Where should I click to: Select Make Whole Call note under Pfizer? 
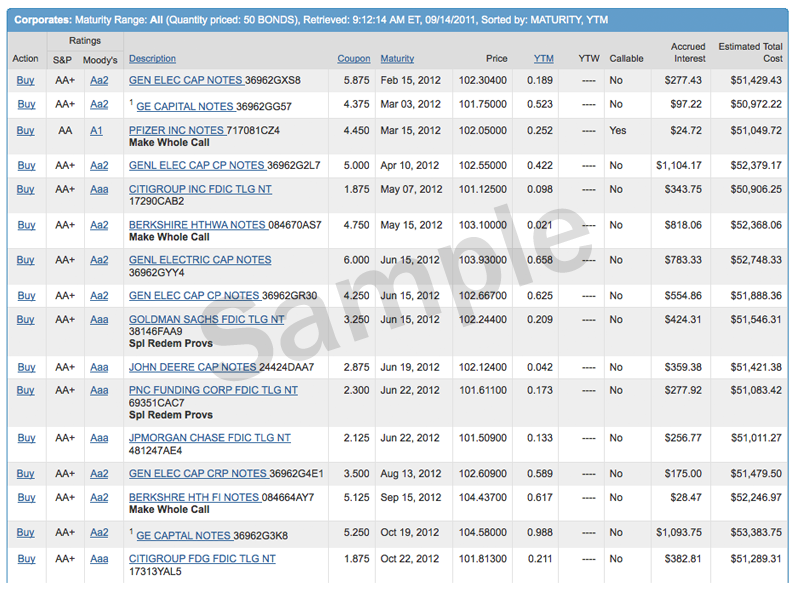169,143
